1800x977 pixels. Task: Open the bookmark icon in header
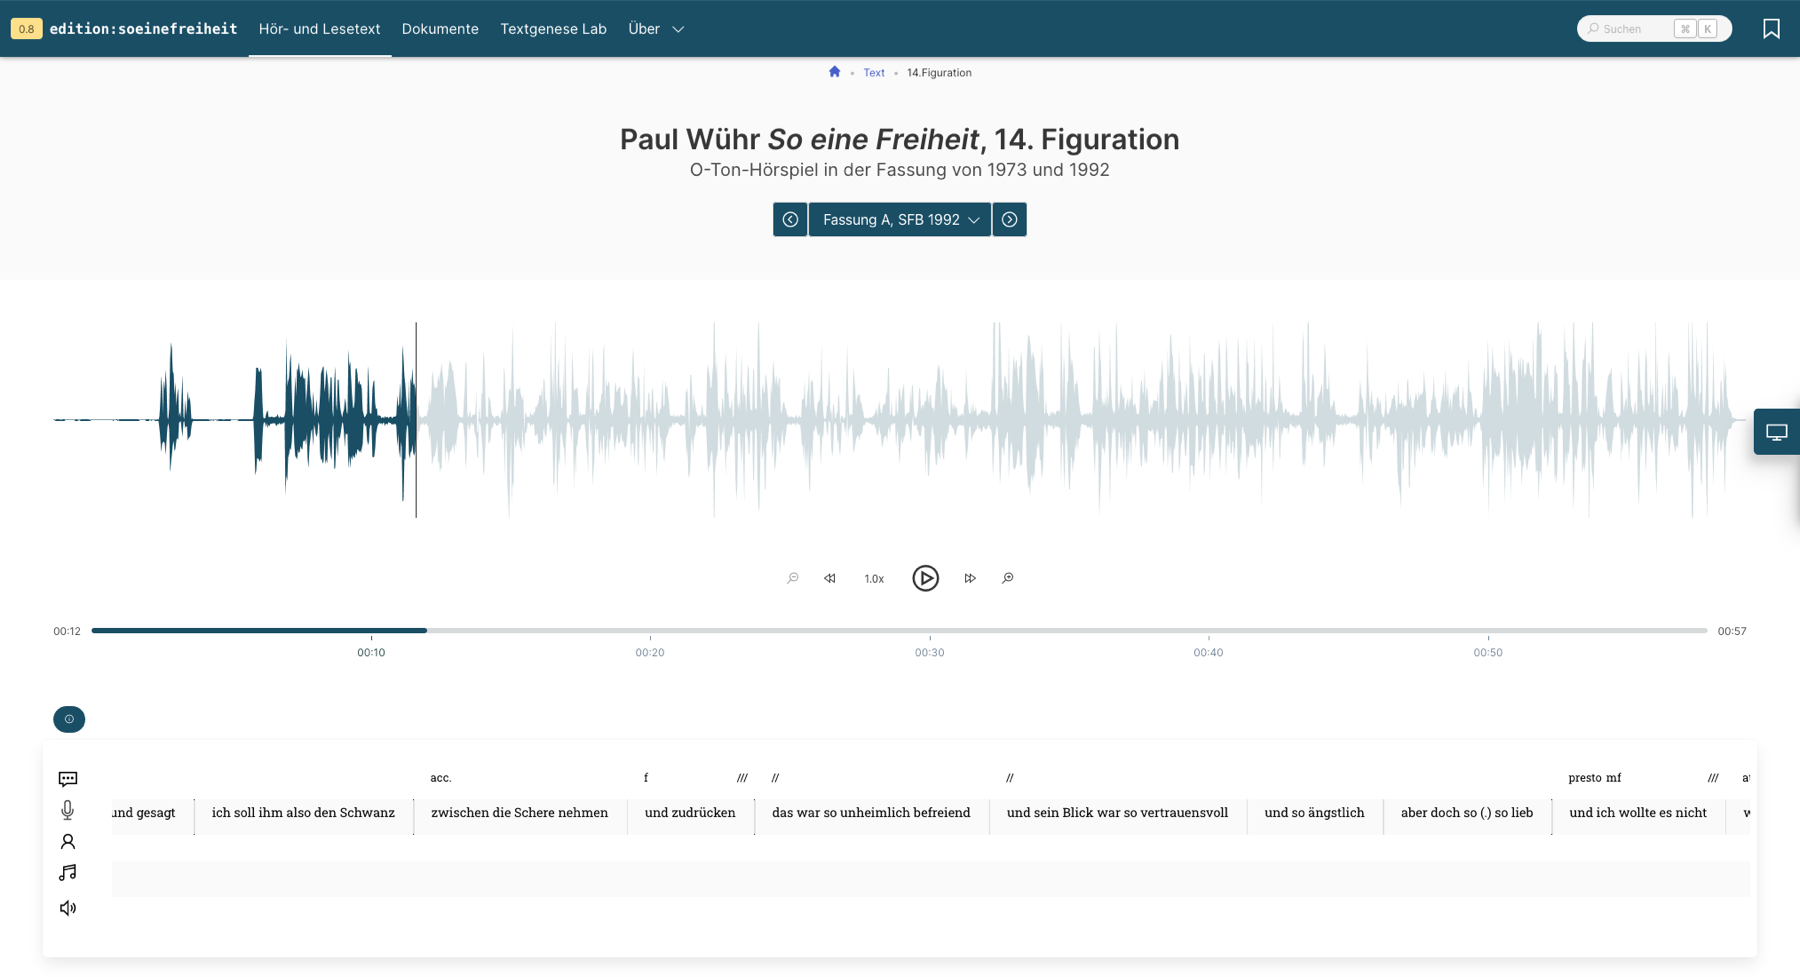(x=1771, y=29)
